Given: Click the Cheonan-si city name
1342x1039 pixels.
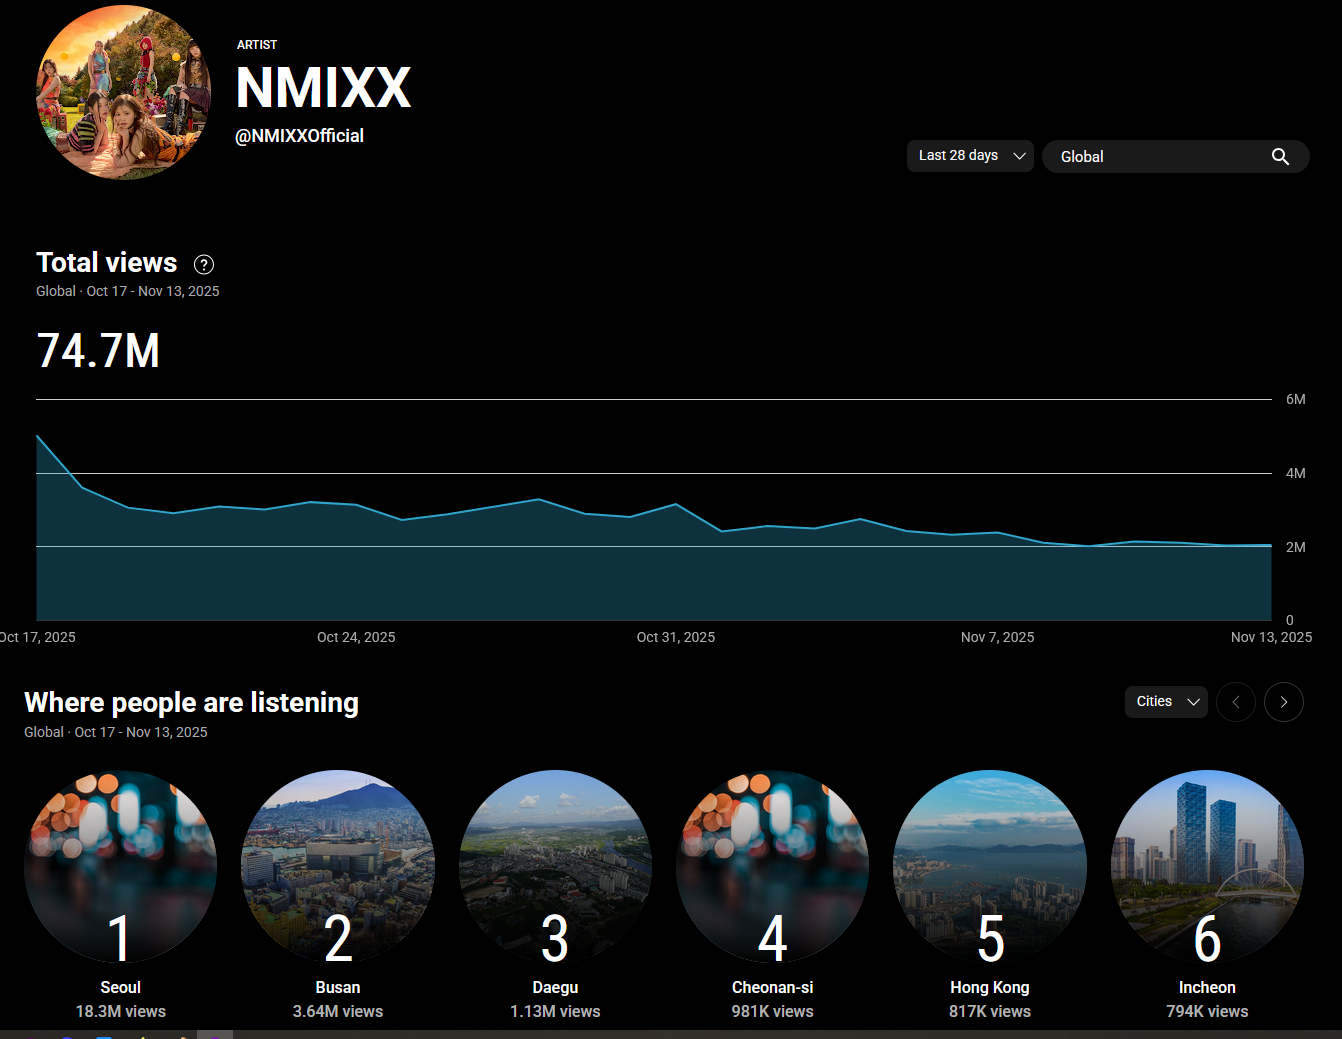Looking at the screenshot, I should click(772, 988).
